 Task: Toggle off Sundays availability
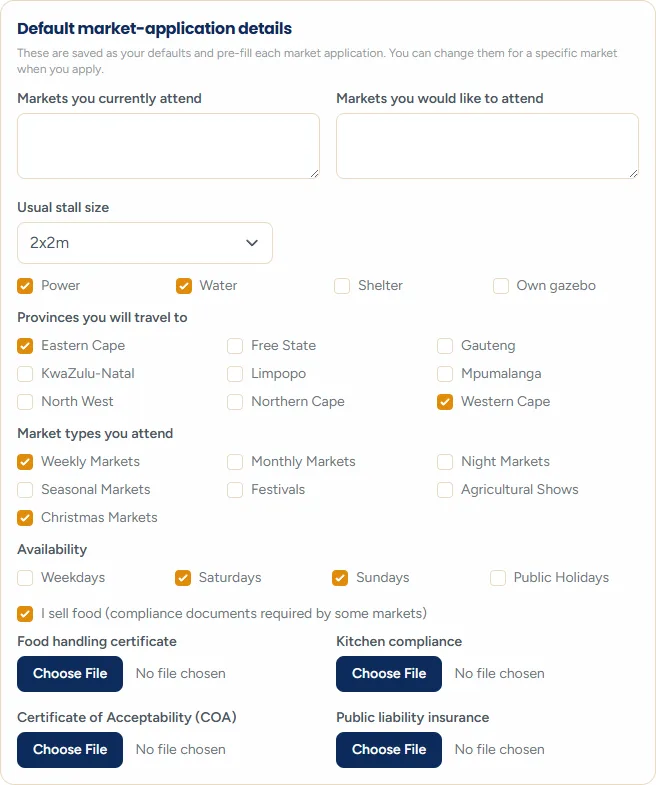(x=340, y=578)
